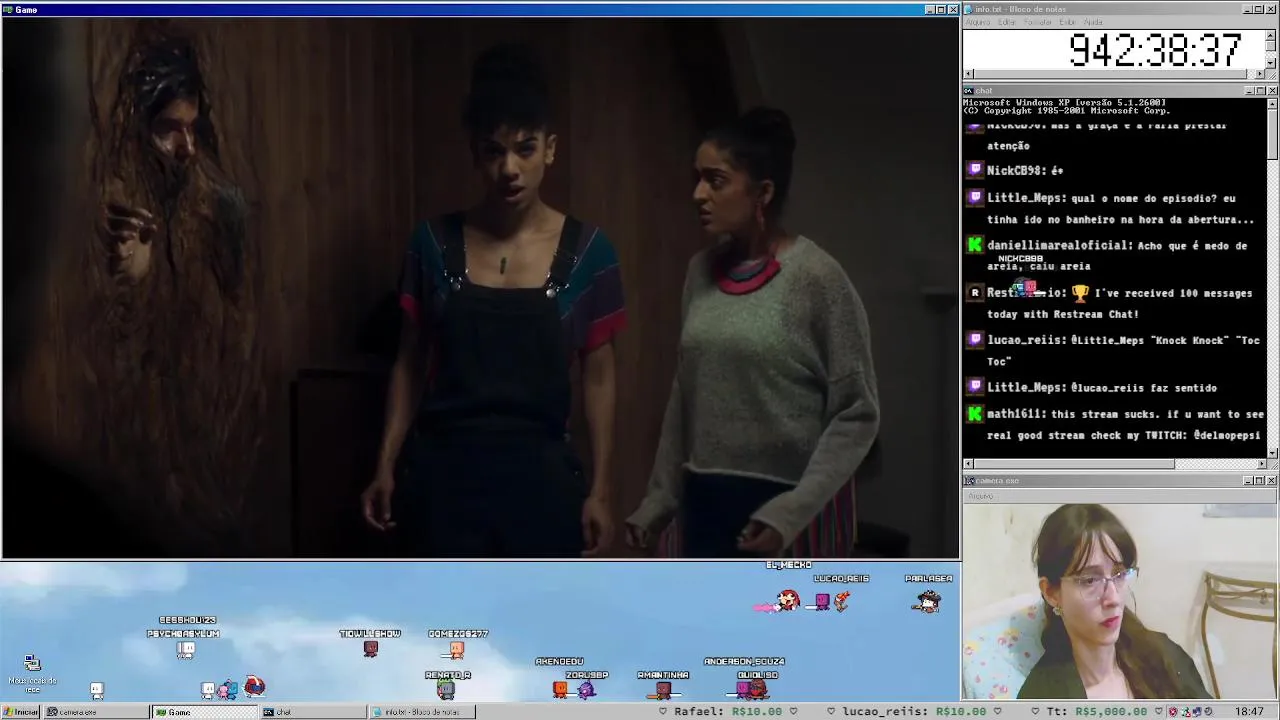
Task: Click Notepad horizontal scrollbar left arrow
Action: (x=968, y=74)
